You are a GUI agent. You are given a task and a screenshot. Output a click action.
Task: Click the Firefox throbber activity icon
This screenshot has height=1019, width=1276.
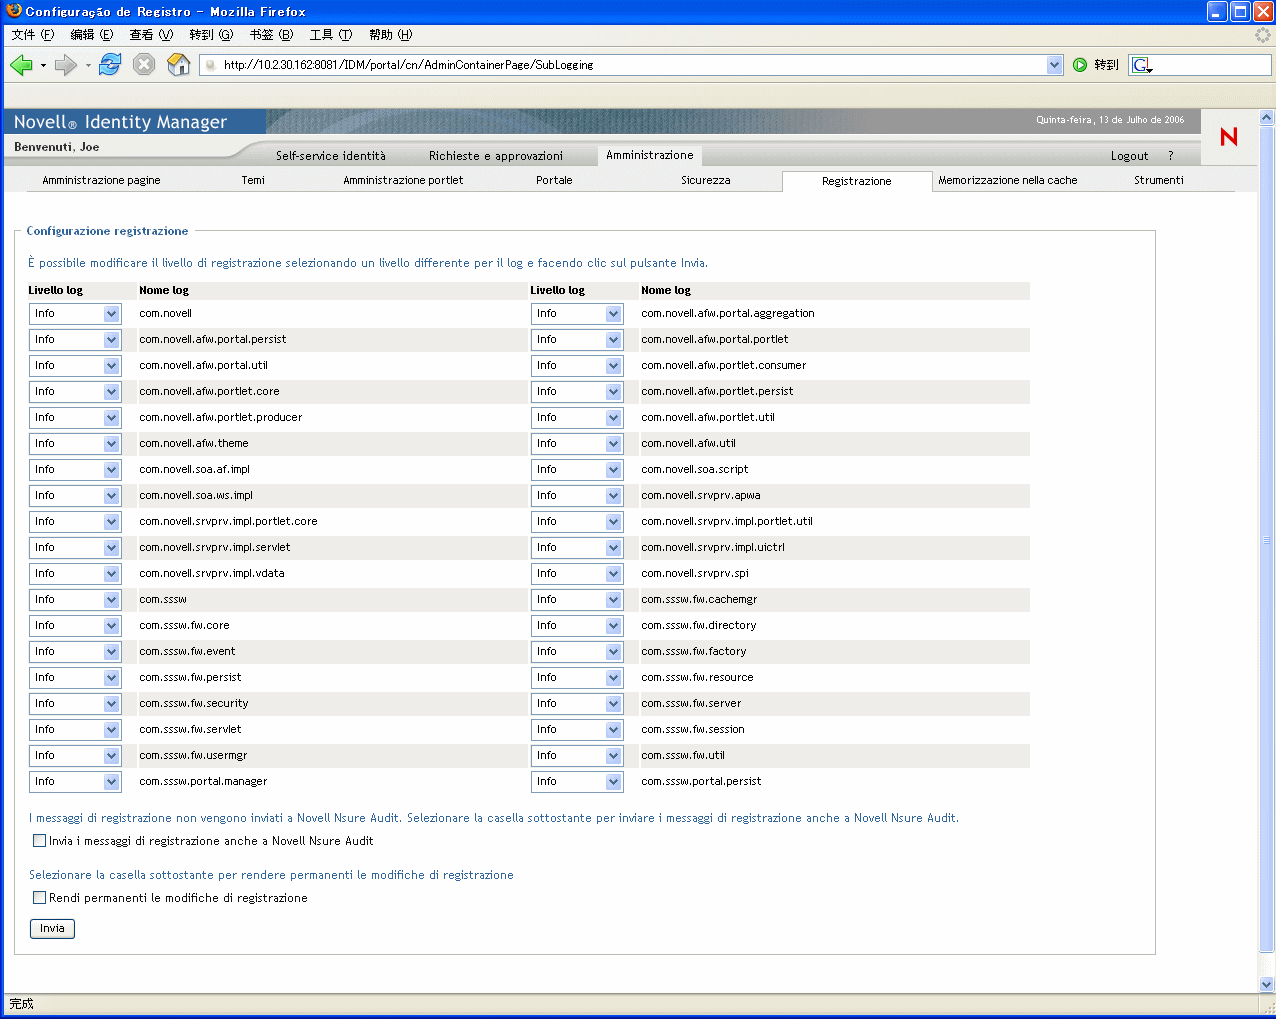coord(1263,35)
